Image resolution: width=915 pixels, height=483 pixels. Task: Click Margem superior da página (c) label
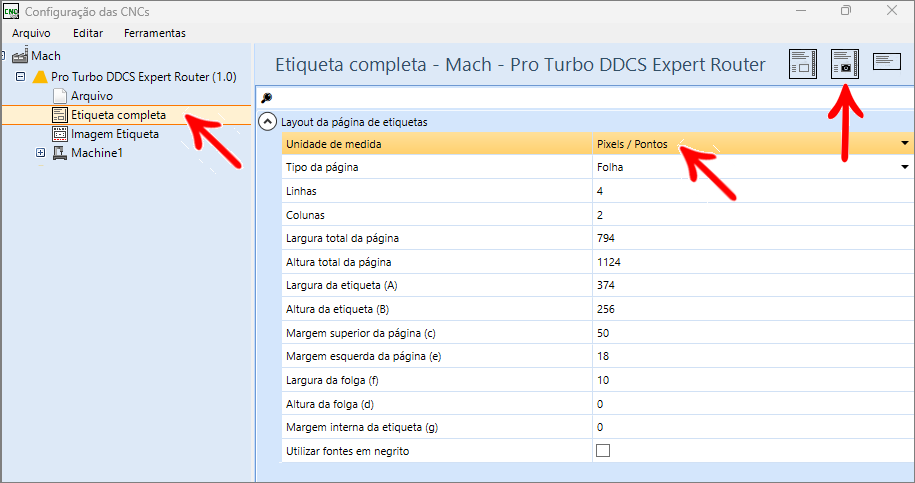[x=361, y=333]
